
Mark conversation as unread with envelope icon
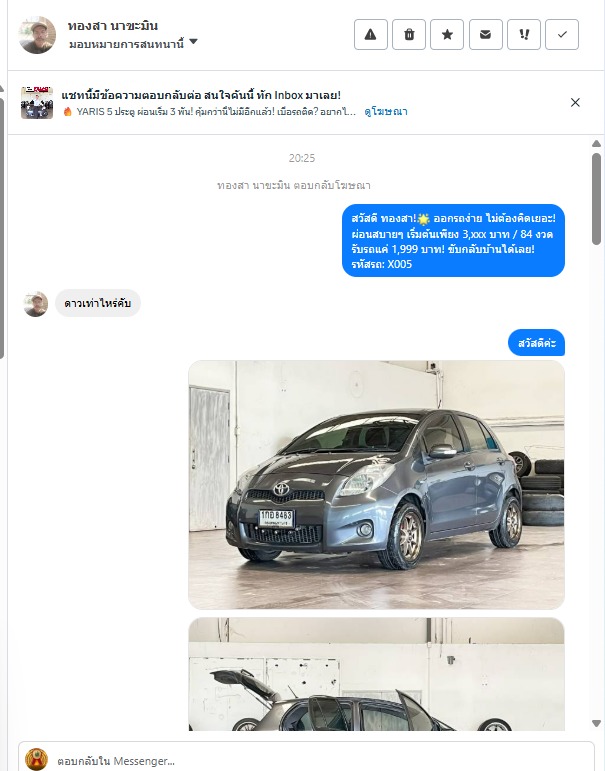485,34
